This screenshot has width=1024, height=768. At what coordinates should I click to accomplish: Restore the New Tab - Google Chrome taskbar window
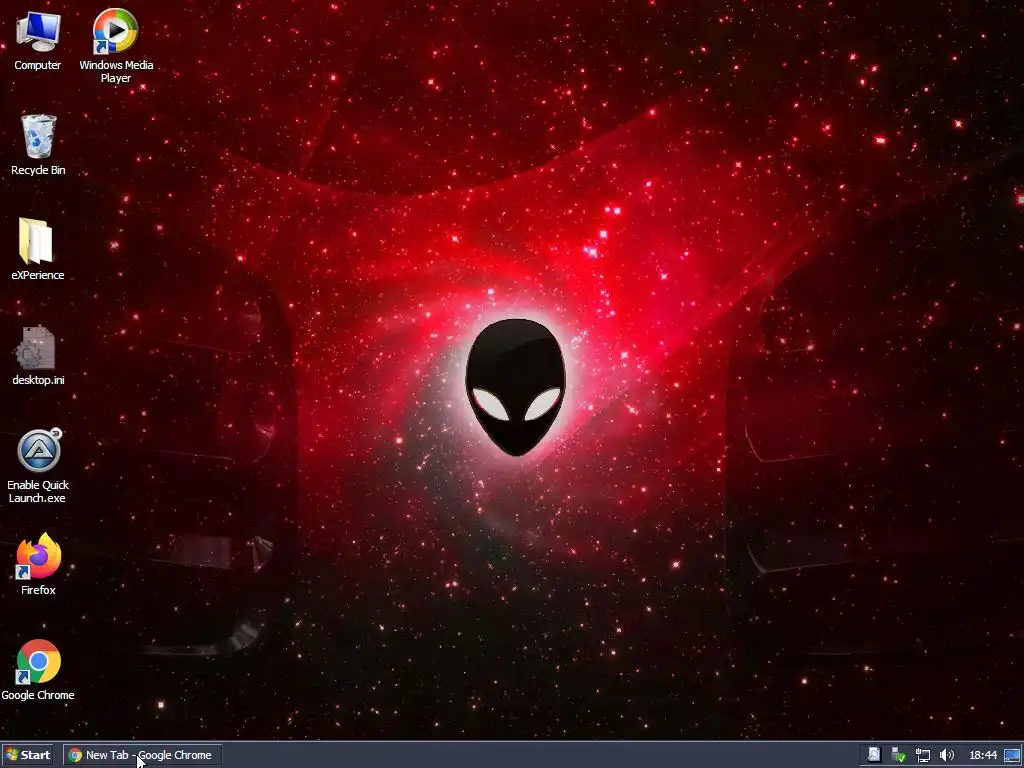click(x=143, y=755)
